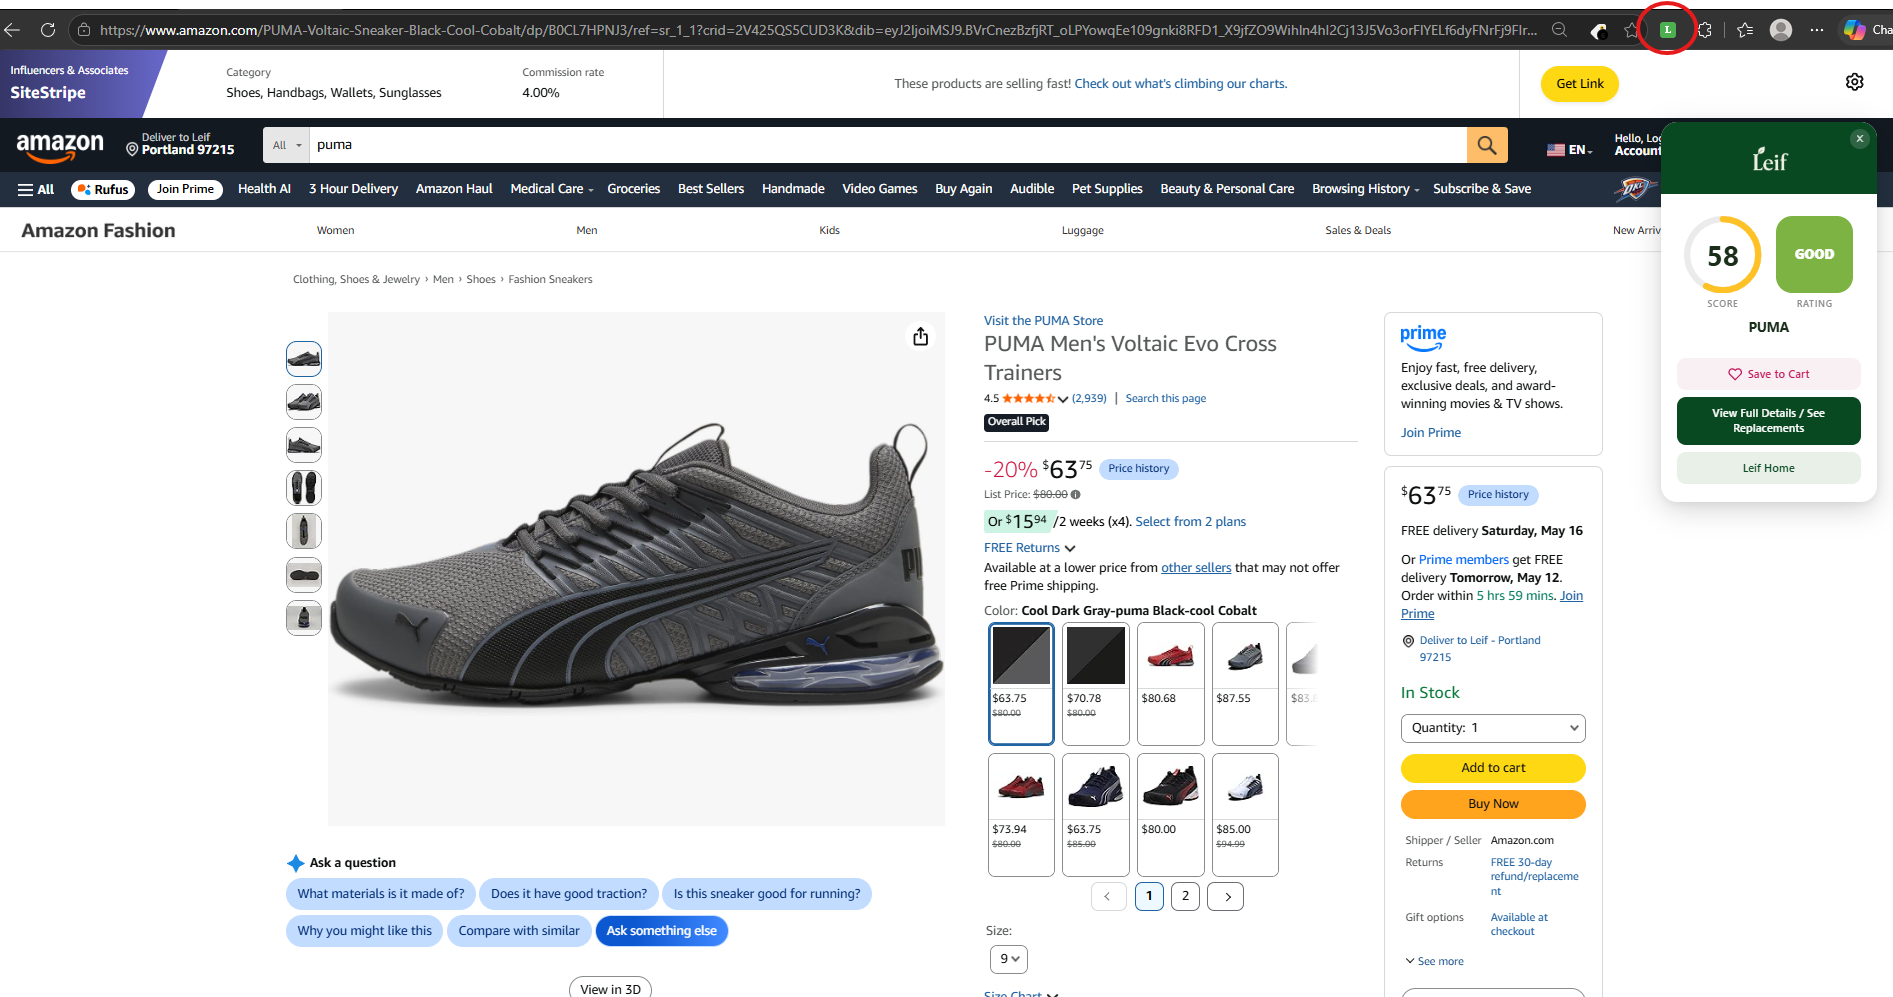Select the Women tab in Amazon Fashion
The image size is (1893, 997).
335,230
